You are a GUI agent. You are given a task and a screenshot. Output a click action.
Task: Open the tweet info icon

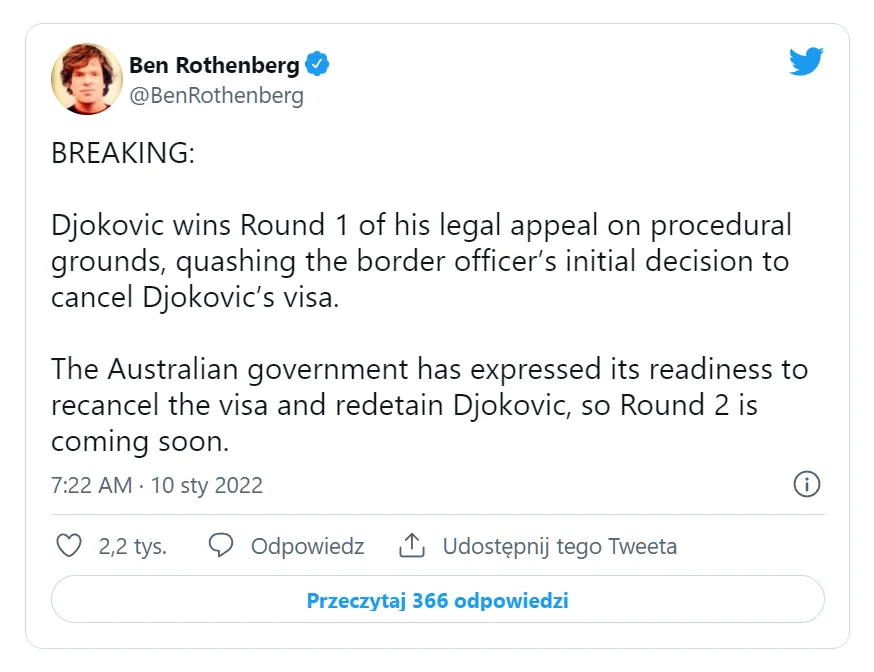(806, 485)
